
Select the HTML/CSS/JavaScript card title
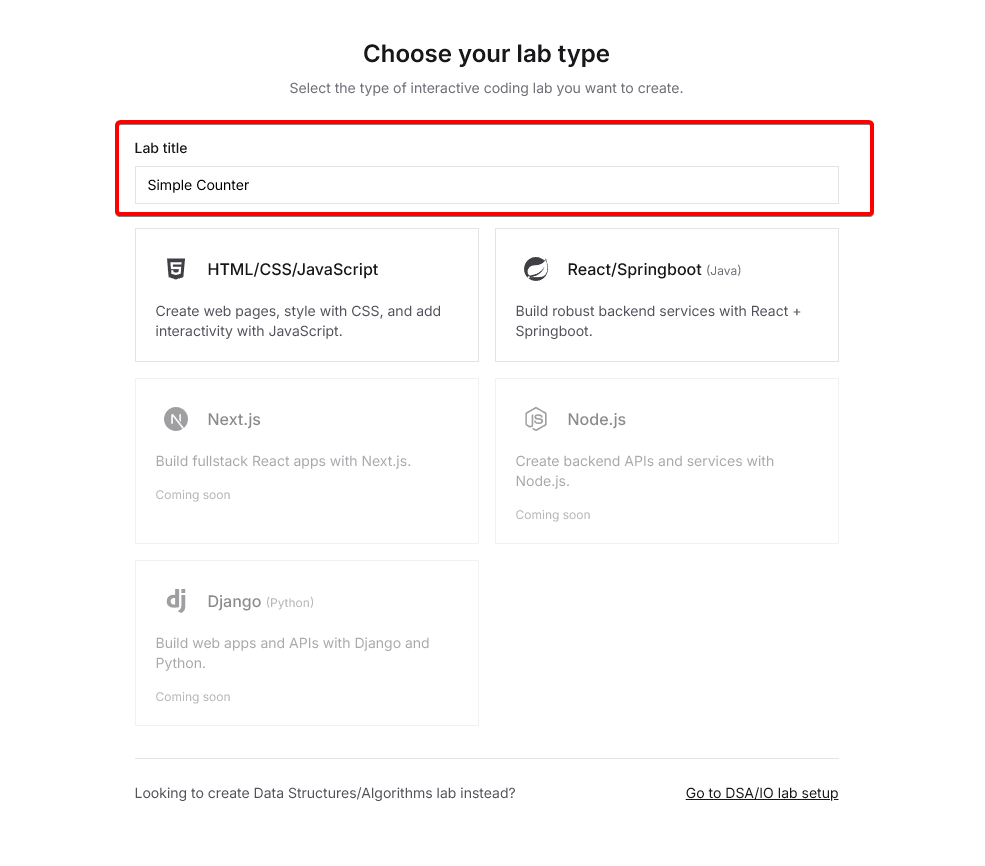pos(293,269)
